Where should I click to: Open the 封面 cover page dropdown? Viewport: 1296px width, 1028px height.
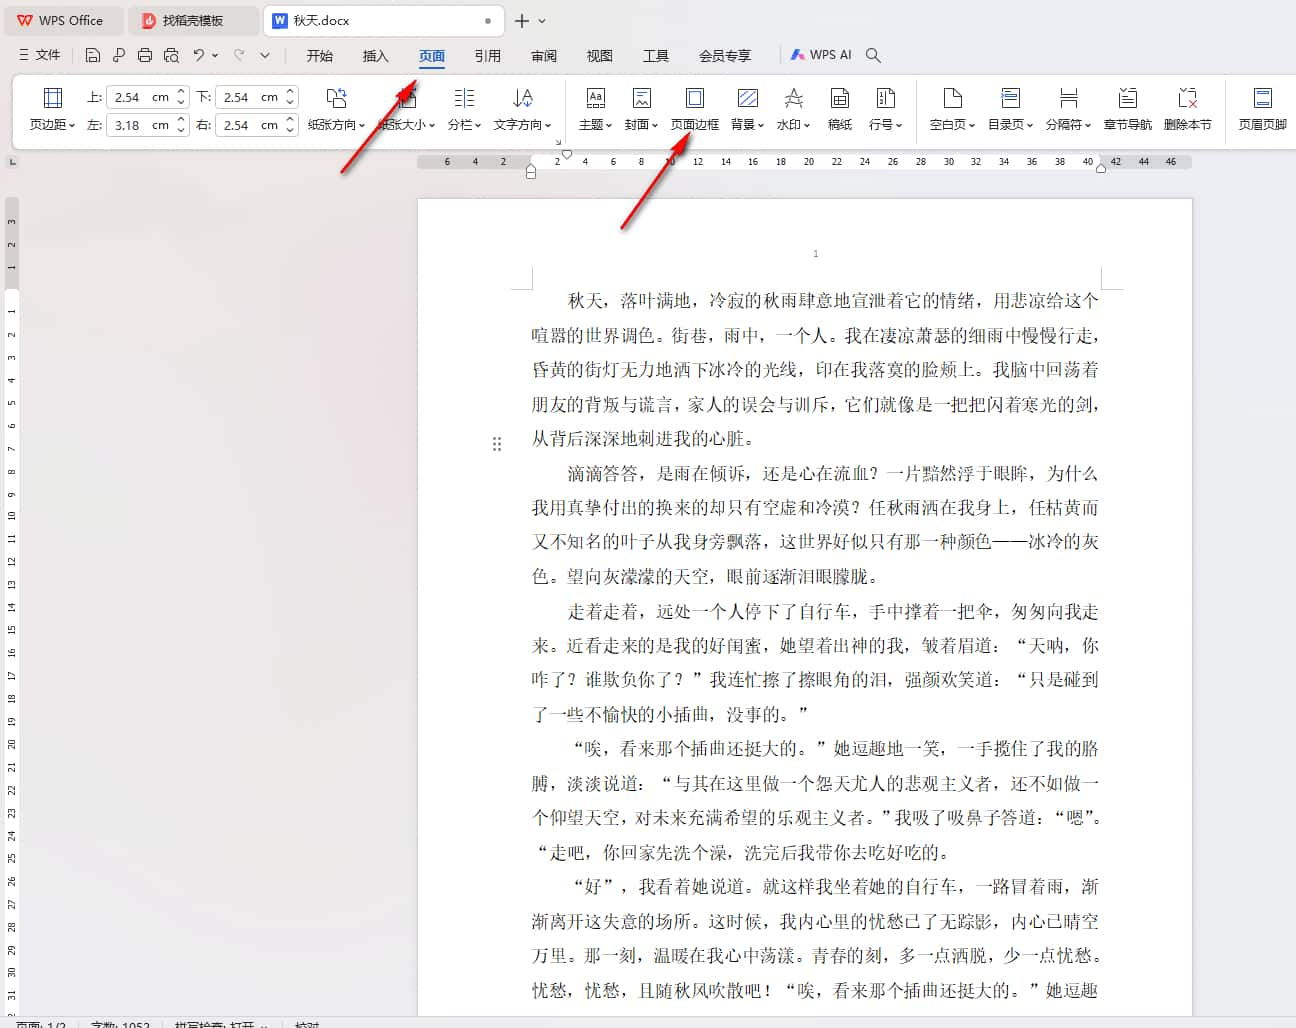[x=641, y=109]
